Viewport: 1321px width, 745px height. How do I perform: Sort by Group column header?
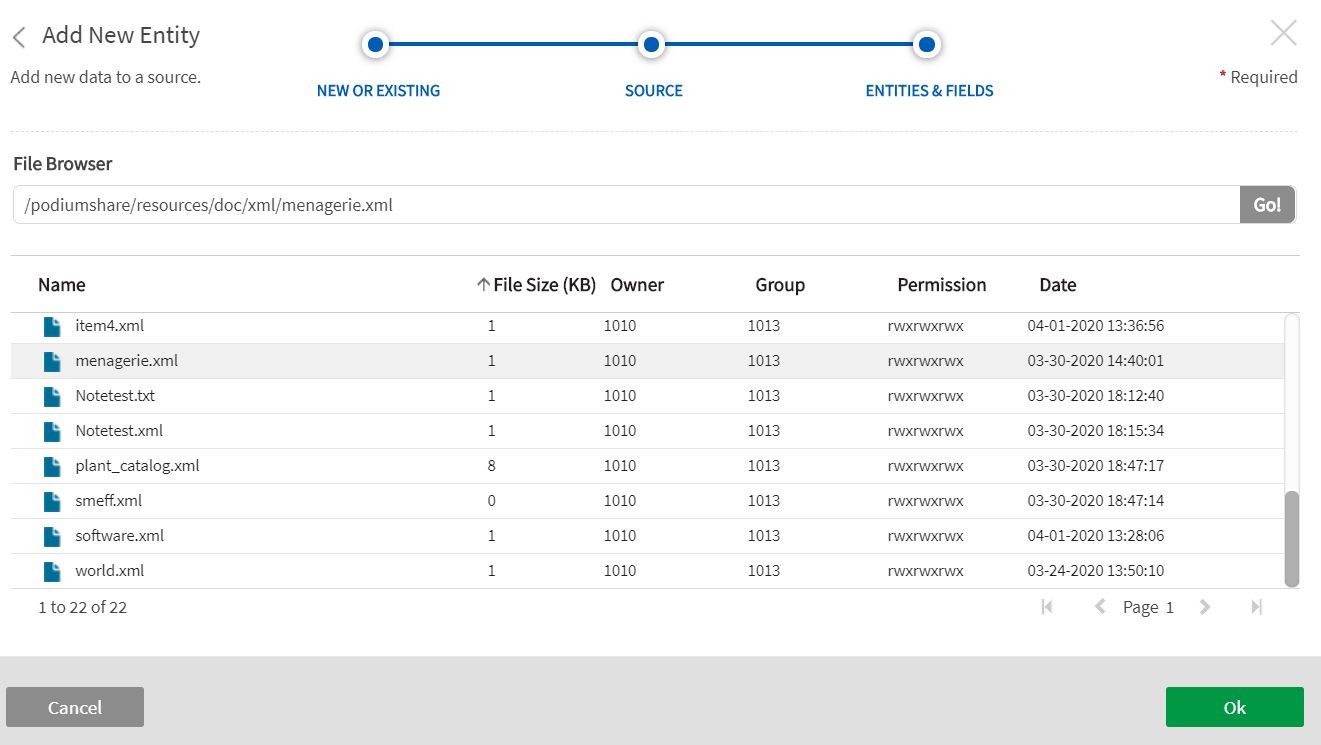click(x=780, y=285)
